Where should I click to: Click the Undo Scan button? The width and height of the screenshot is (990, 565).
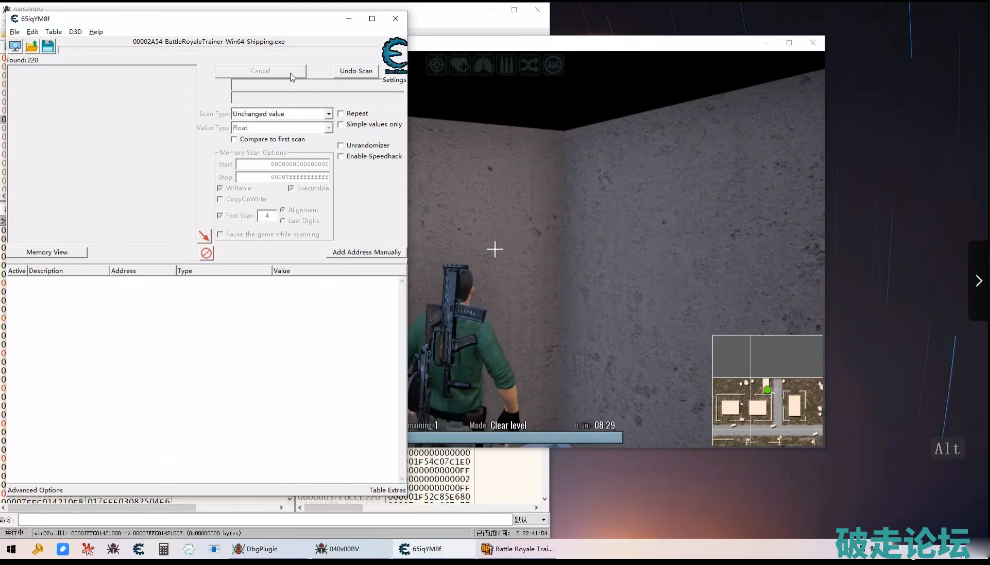(x=355, y=71)
